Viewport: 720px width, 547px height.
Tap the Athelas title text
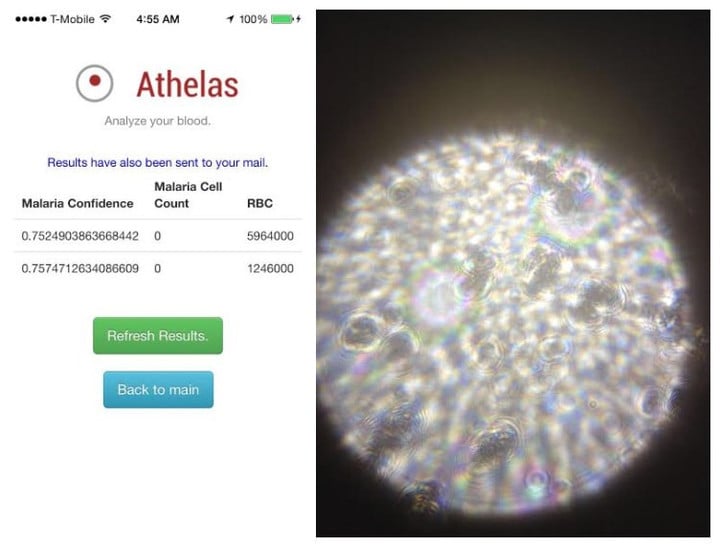[x=188, y=83]
